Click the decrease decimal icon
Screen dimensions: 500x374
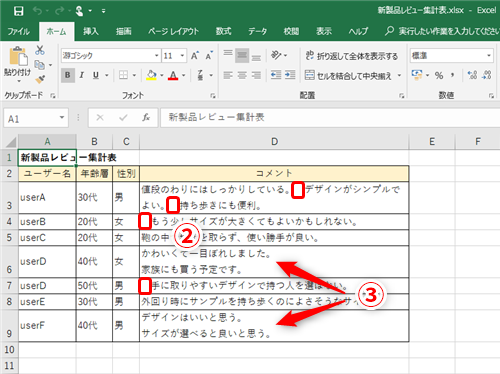point(487,75)
